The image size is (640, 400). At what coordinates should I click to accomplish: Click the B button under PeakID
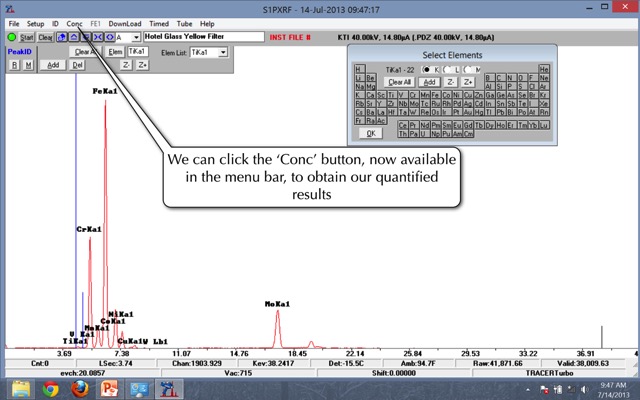pos(14,65)
